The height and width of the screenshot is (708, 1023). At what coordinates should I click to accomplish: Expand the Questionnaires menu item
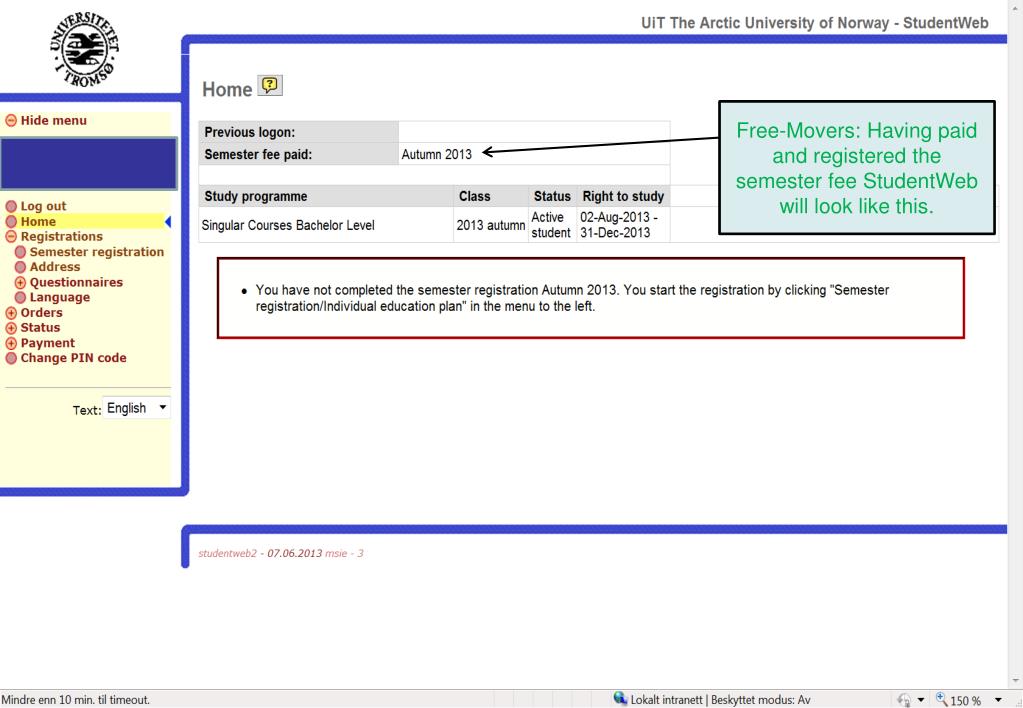[x=18, y=281]
